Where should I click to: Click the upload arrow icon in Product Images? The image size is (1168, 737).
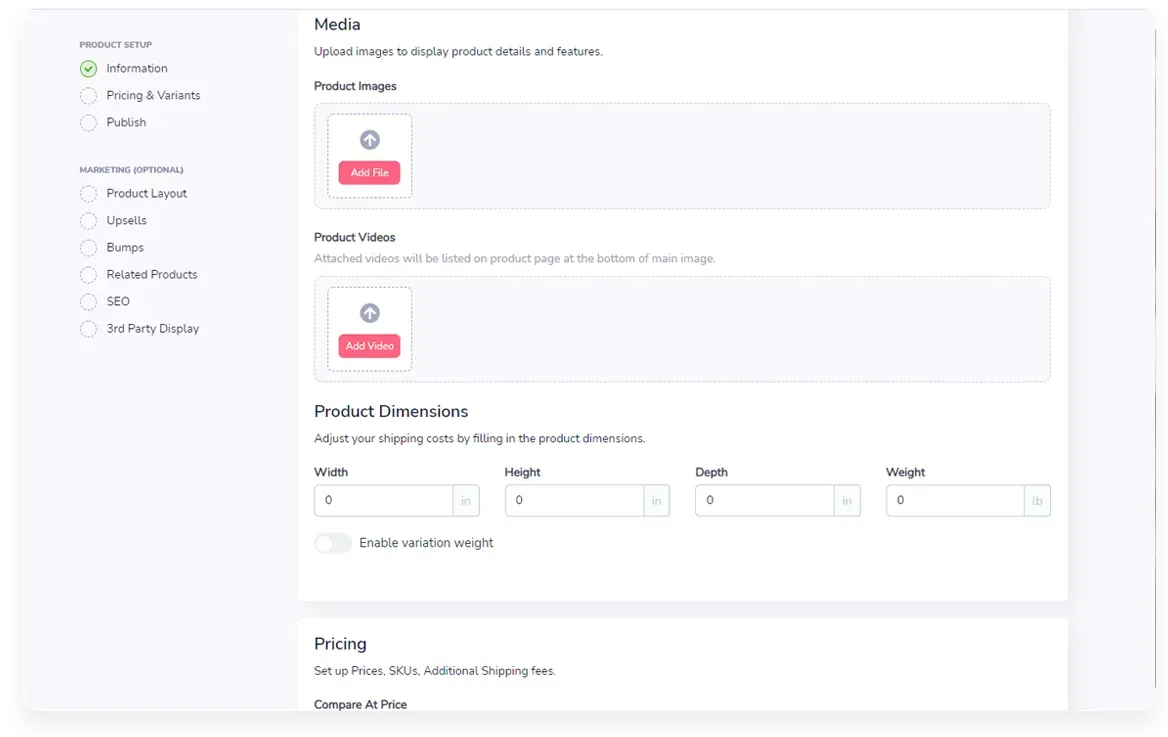coord(369,140)
